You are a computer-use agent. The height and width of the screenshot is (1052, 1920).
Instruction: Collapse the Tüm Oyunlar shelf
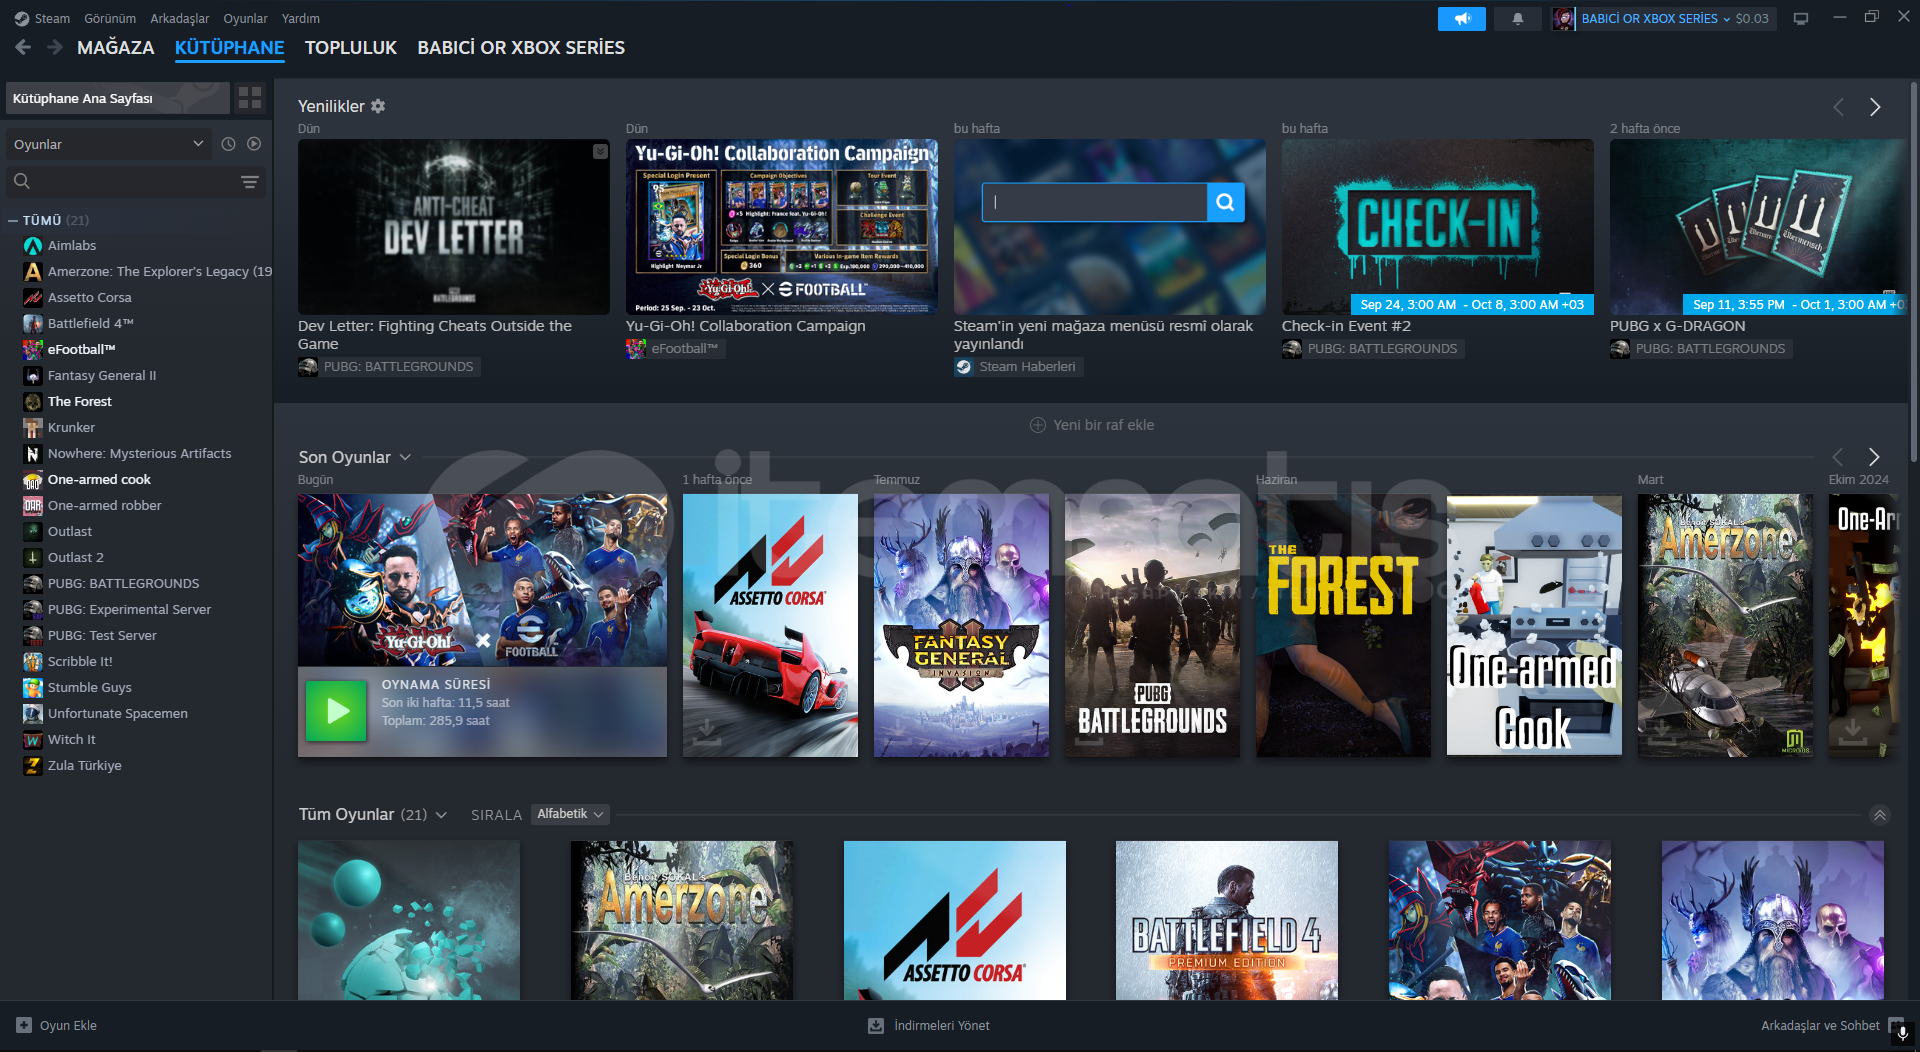(x=1880, y=815)
